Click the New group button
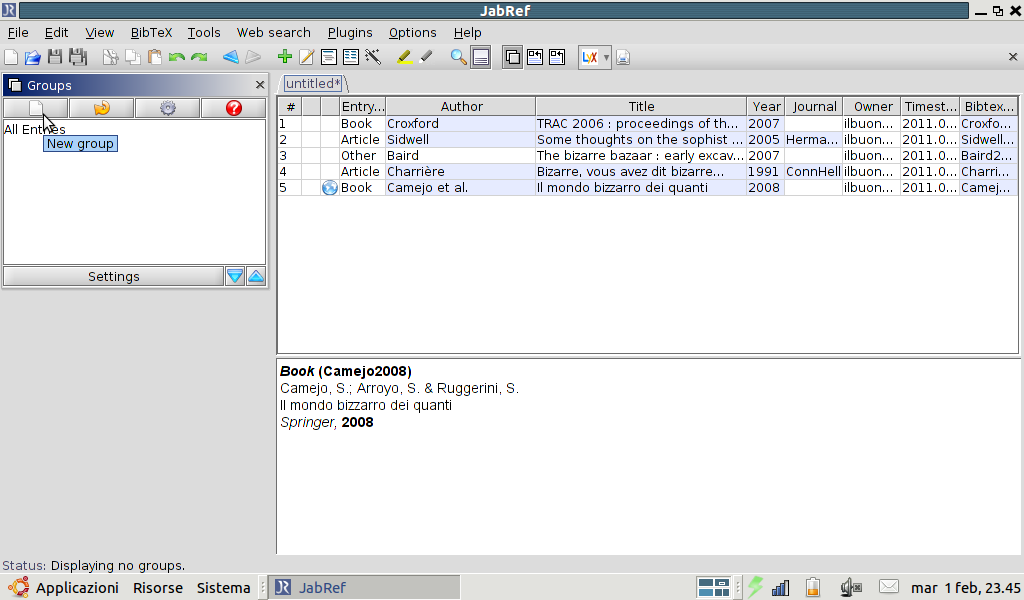 pyautogui.click(x=36, y=108)
